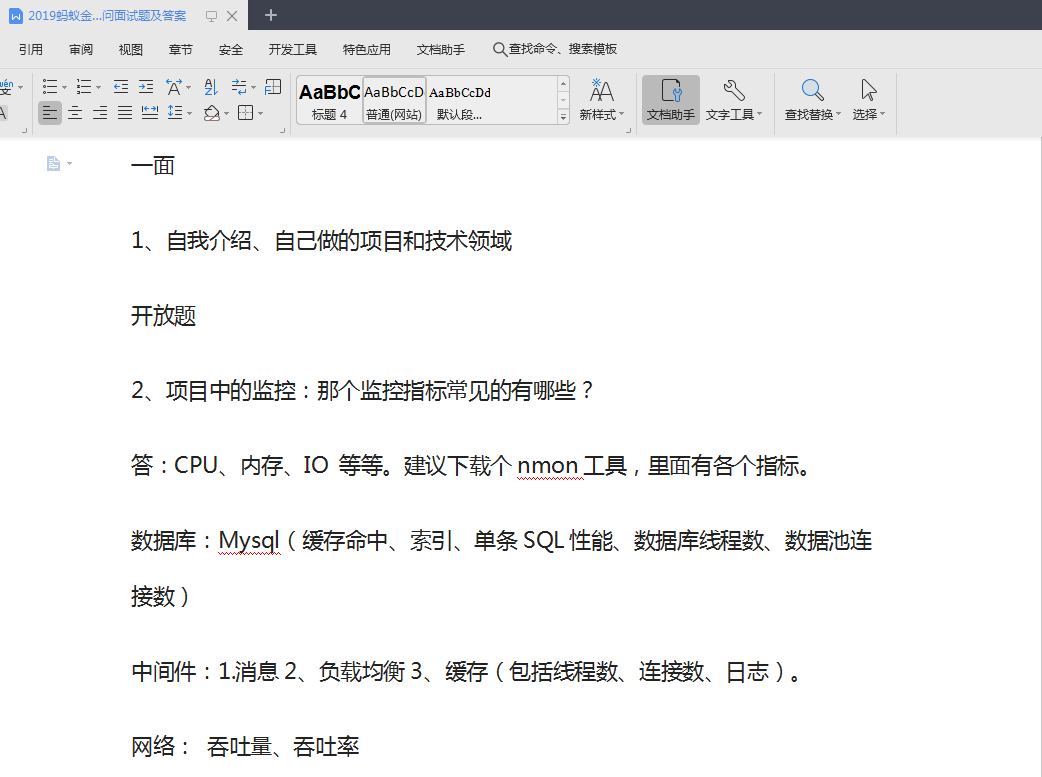Viewport: 1042px width, 777px height.
Task: Apply the 普通(网站) style
Action: coord(393,100)
